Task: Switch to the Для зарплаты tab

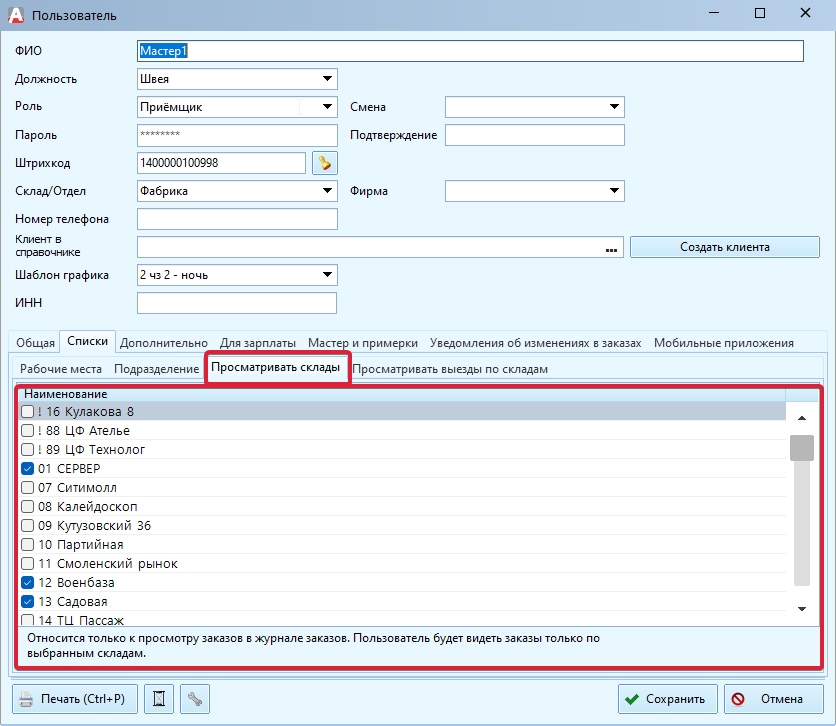Action: click(x=257, y=343)
